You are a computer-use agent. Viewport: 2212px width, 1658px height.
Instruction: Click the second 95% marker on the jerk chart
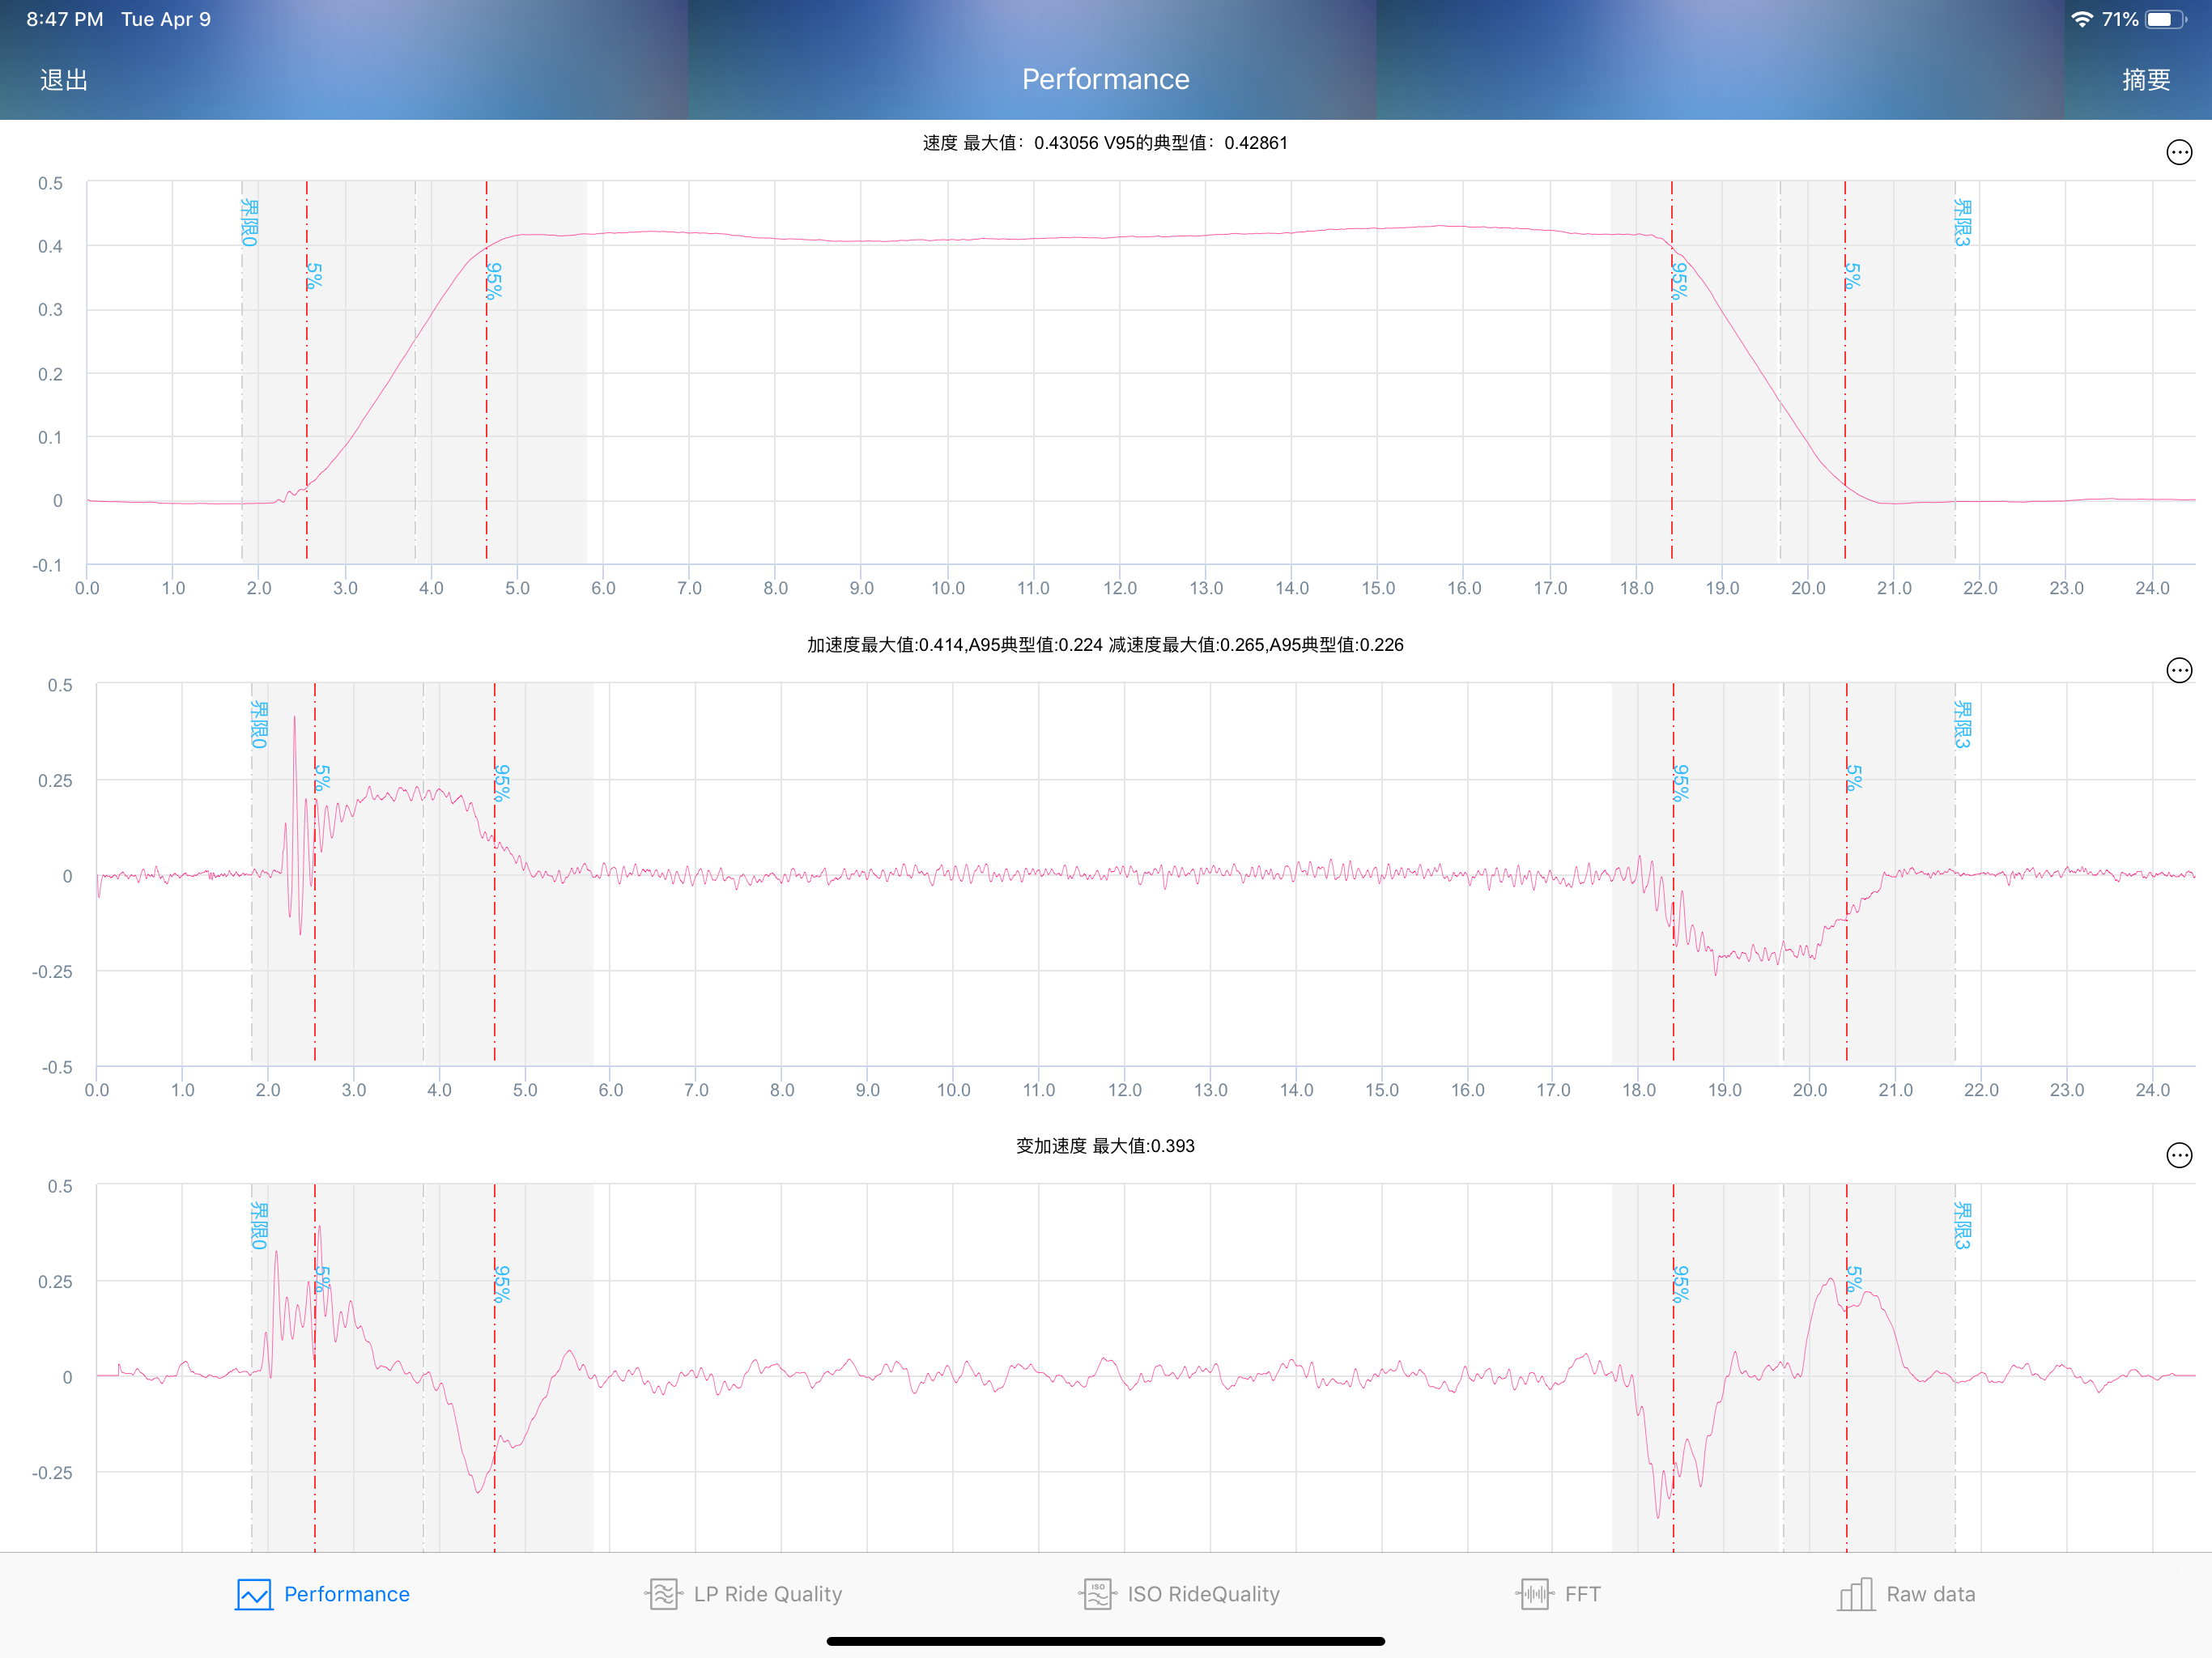coord(1682,1284)
